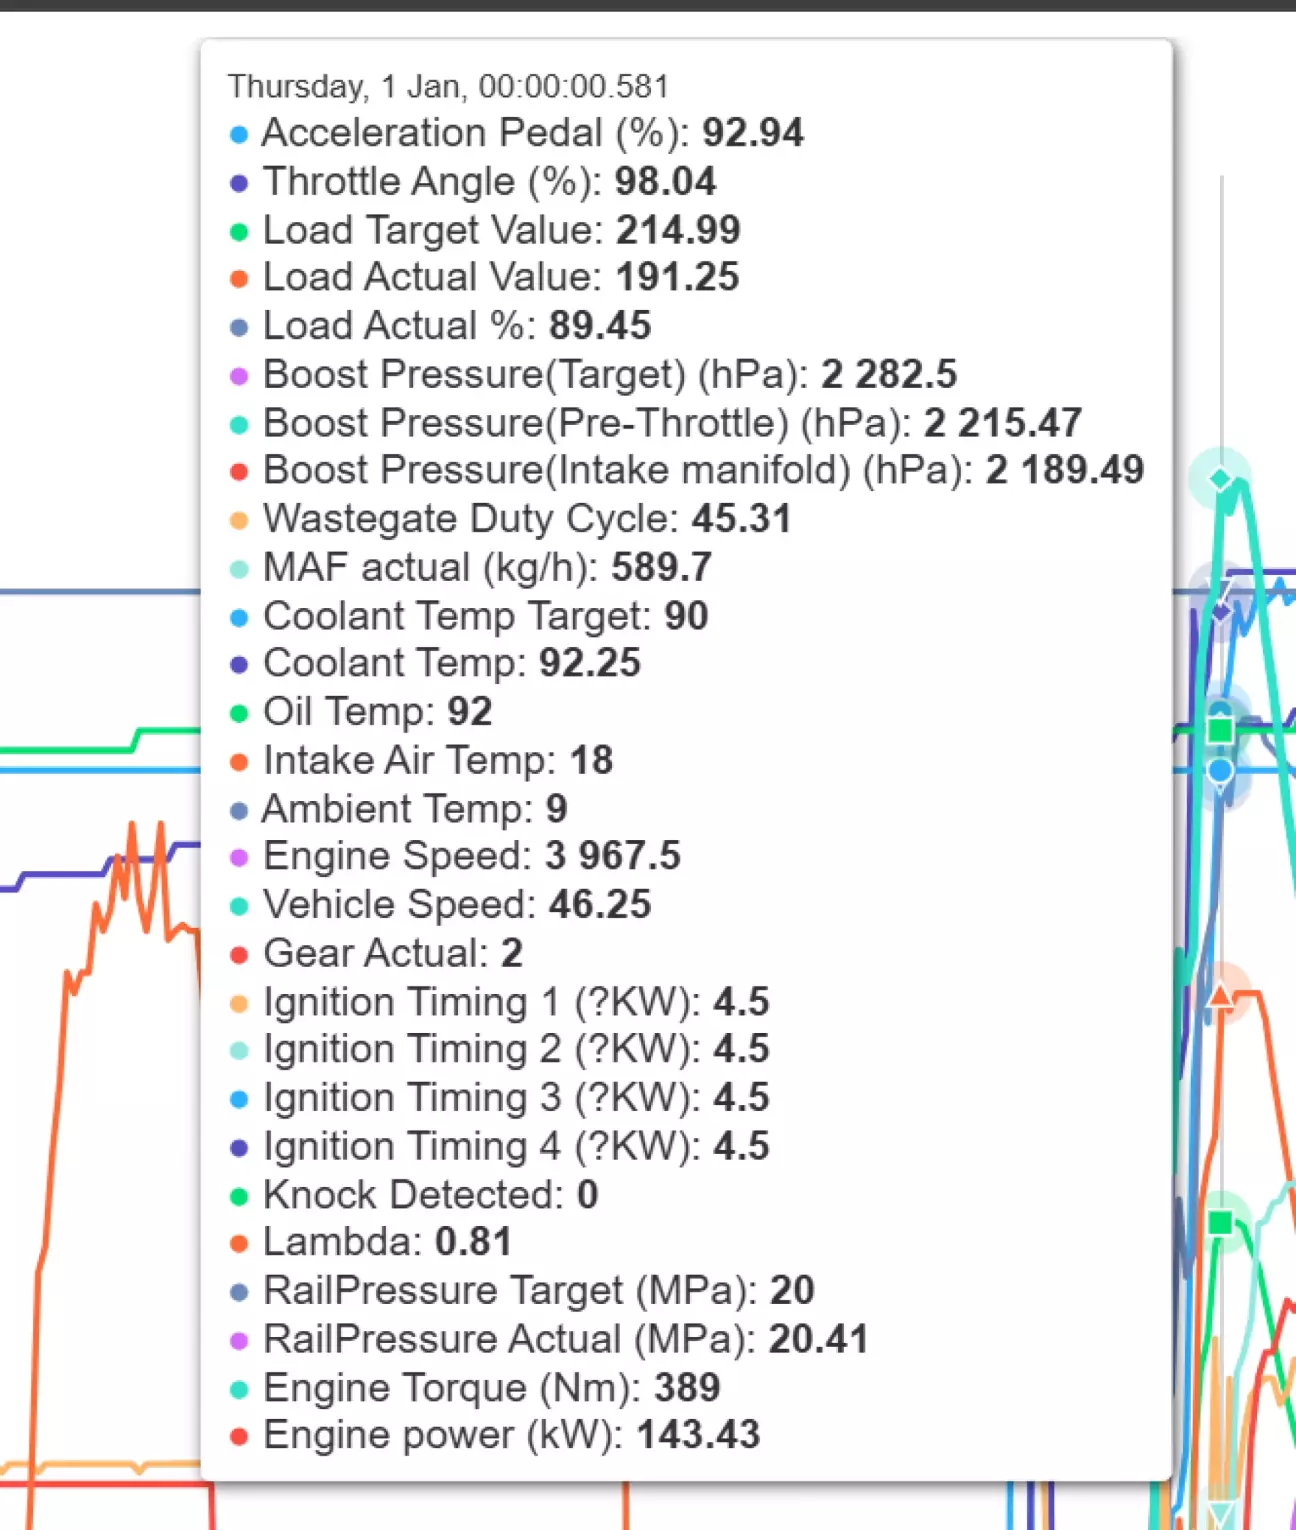Viewport: 1296px width, 1530px height.
Task: Click the Engine Torque (Nm) entry
Action: pos(490,1388)
